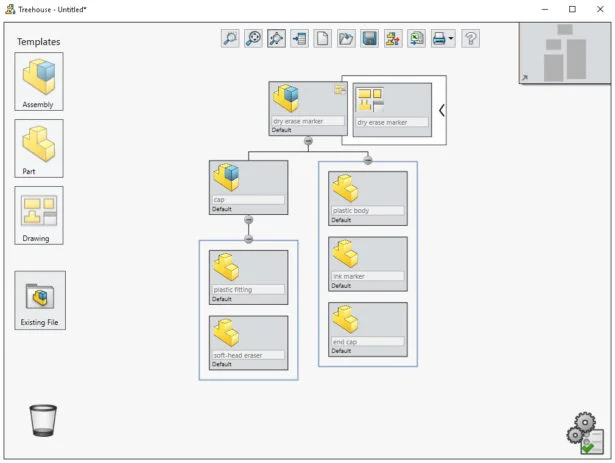This screenshot has width=615, height=463.
Task: Select the Assembly template
Action: click(39, 81)
